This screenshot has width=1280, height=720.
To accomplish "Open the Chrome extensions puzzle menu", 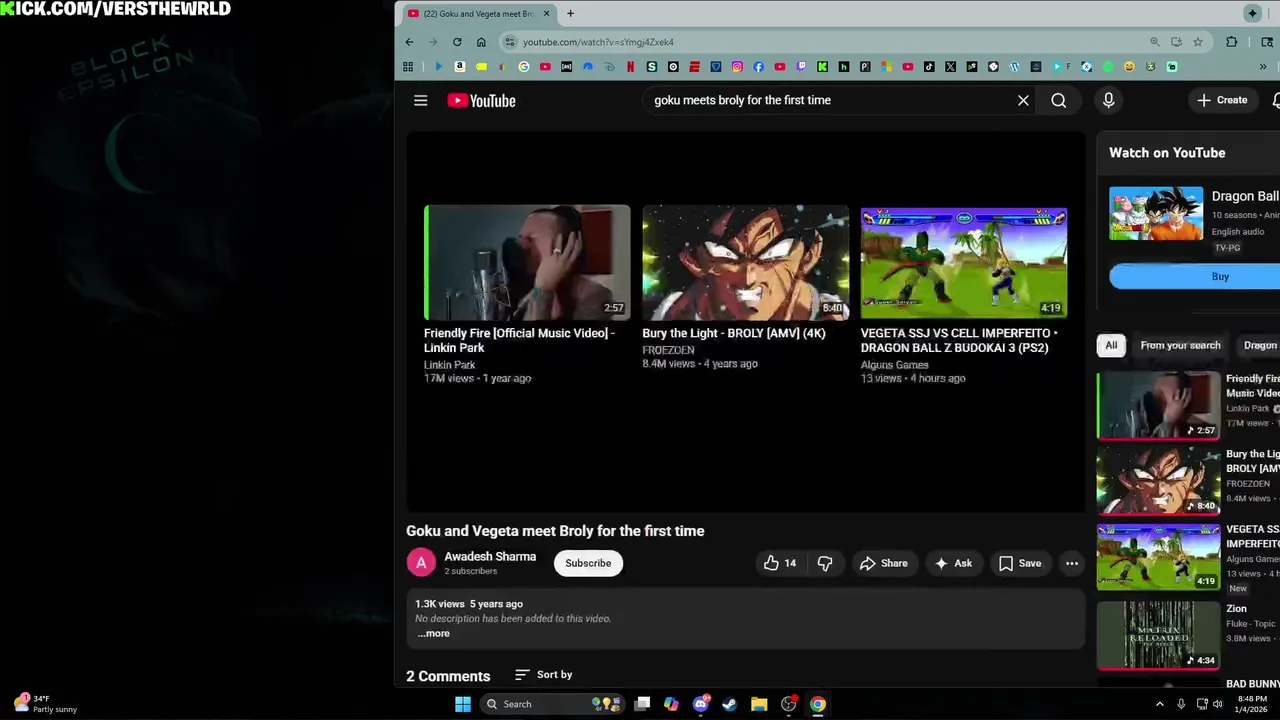I will tap(1232, 42).
